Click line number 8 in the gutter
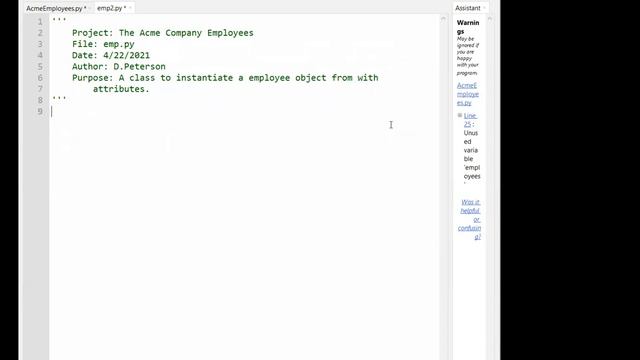Viewport: 640px width, 360px height. click(x=40, y=100)
